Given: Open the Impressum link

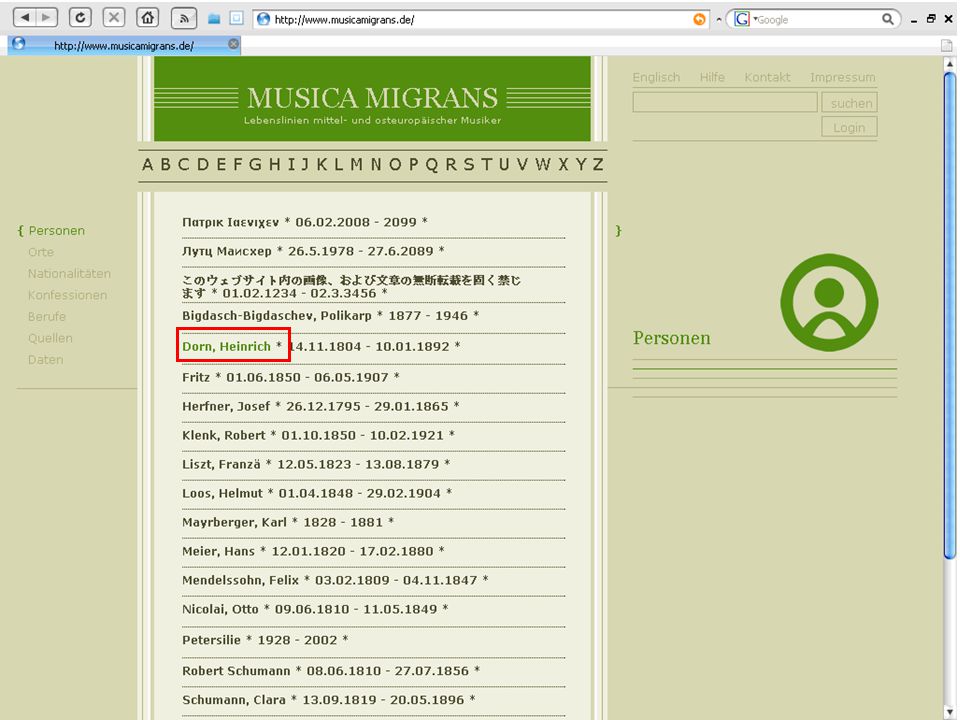Looking at the screenshot, I should 842,77.
